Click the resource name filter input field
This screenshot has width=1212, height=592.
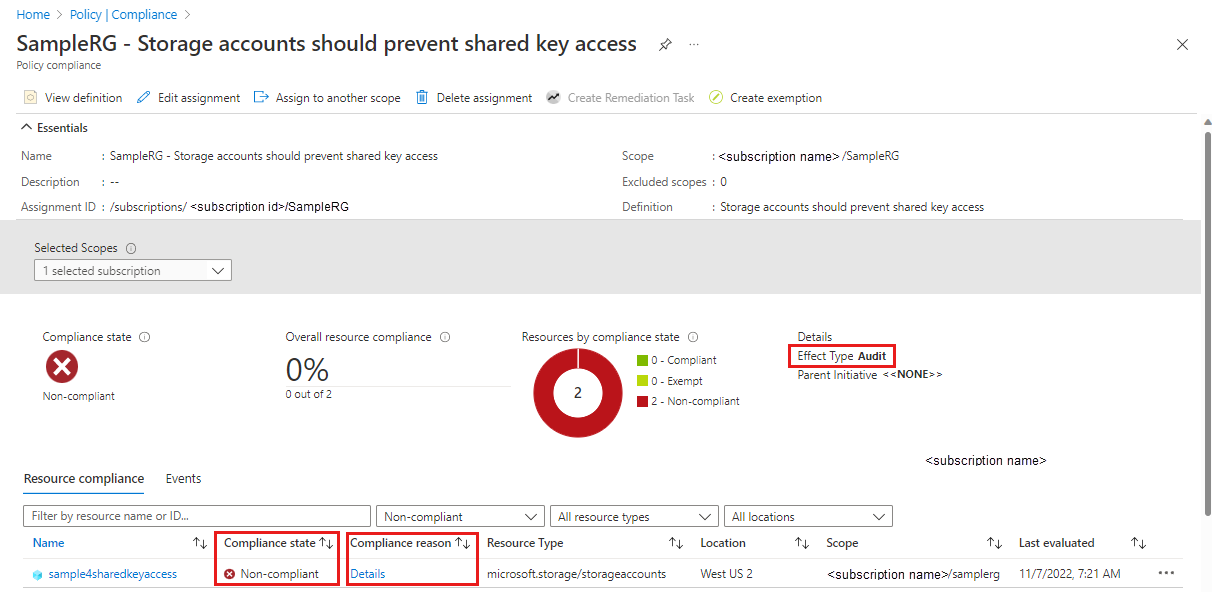click(x=197, y=517)
